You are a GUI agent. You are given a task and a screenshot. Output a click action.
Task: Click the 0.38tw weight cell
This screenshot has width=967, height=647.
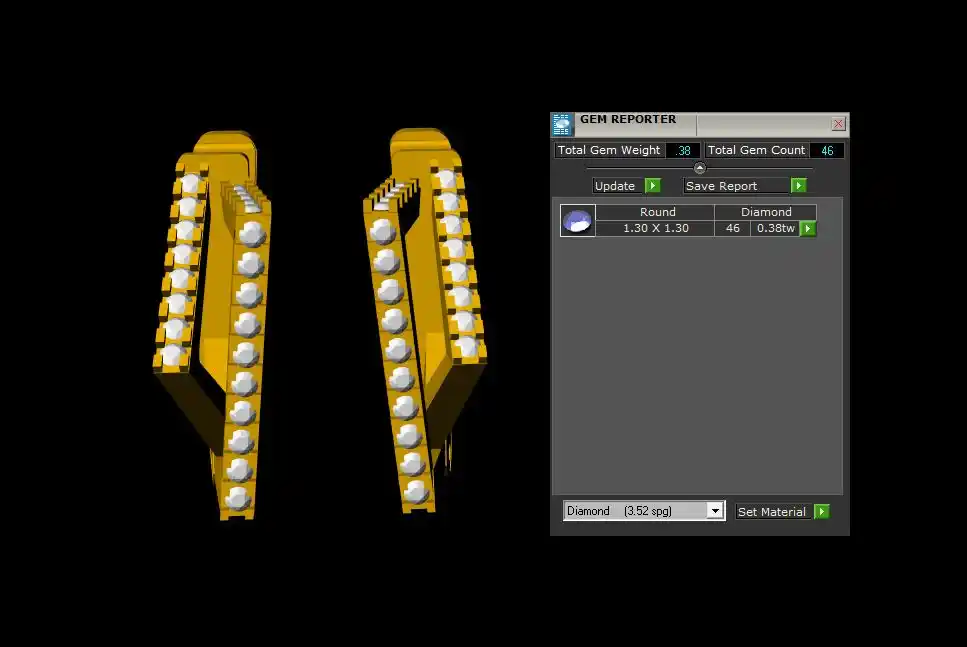click(775, 229)
